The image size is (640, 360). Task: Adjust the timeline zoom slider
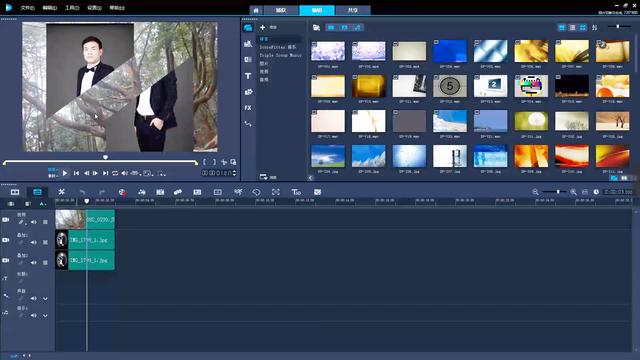click(x=554, y=192)
